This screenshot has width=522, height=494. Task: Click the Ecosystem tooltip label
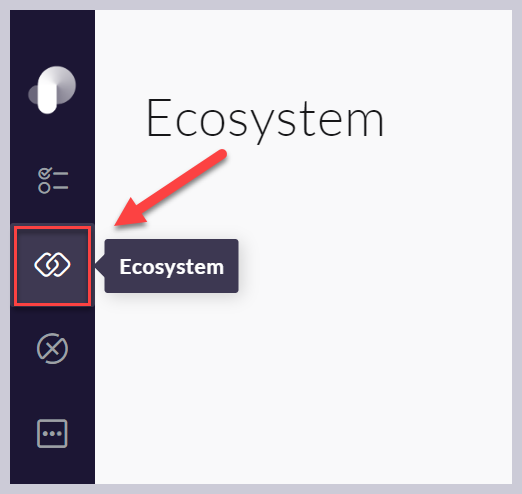click(171, 267)
